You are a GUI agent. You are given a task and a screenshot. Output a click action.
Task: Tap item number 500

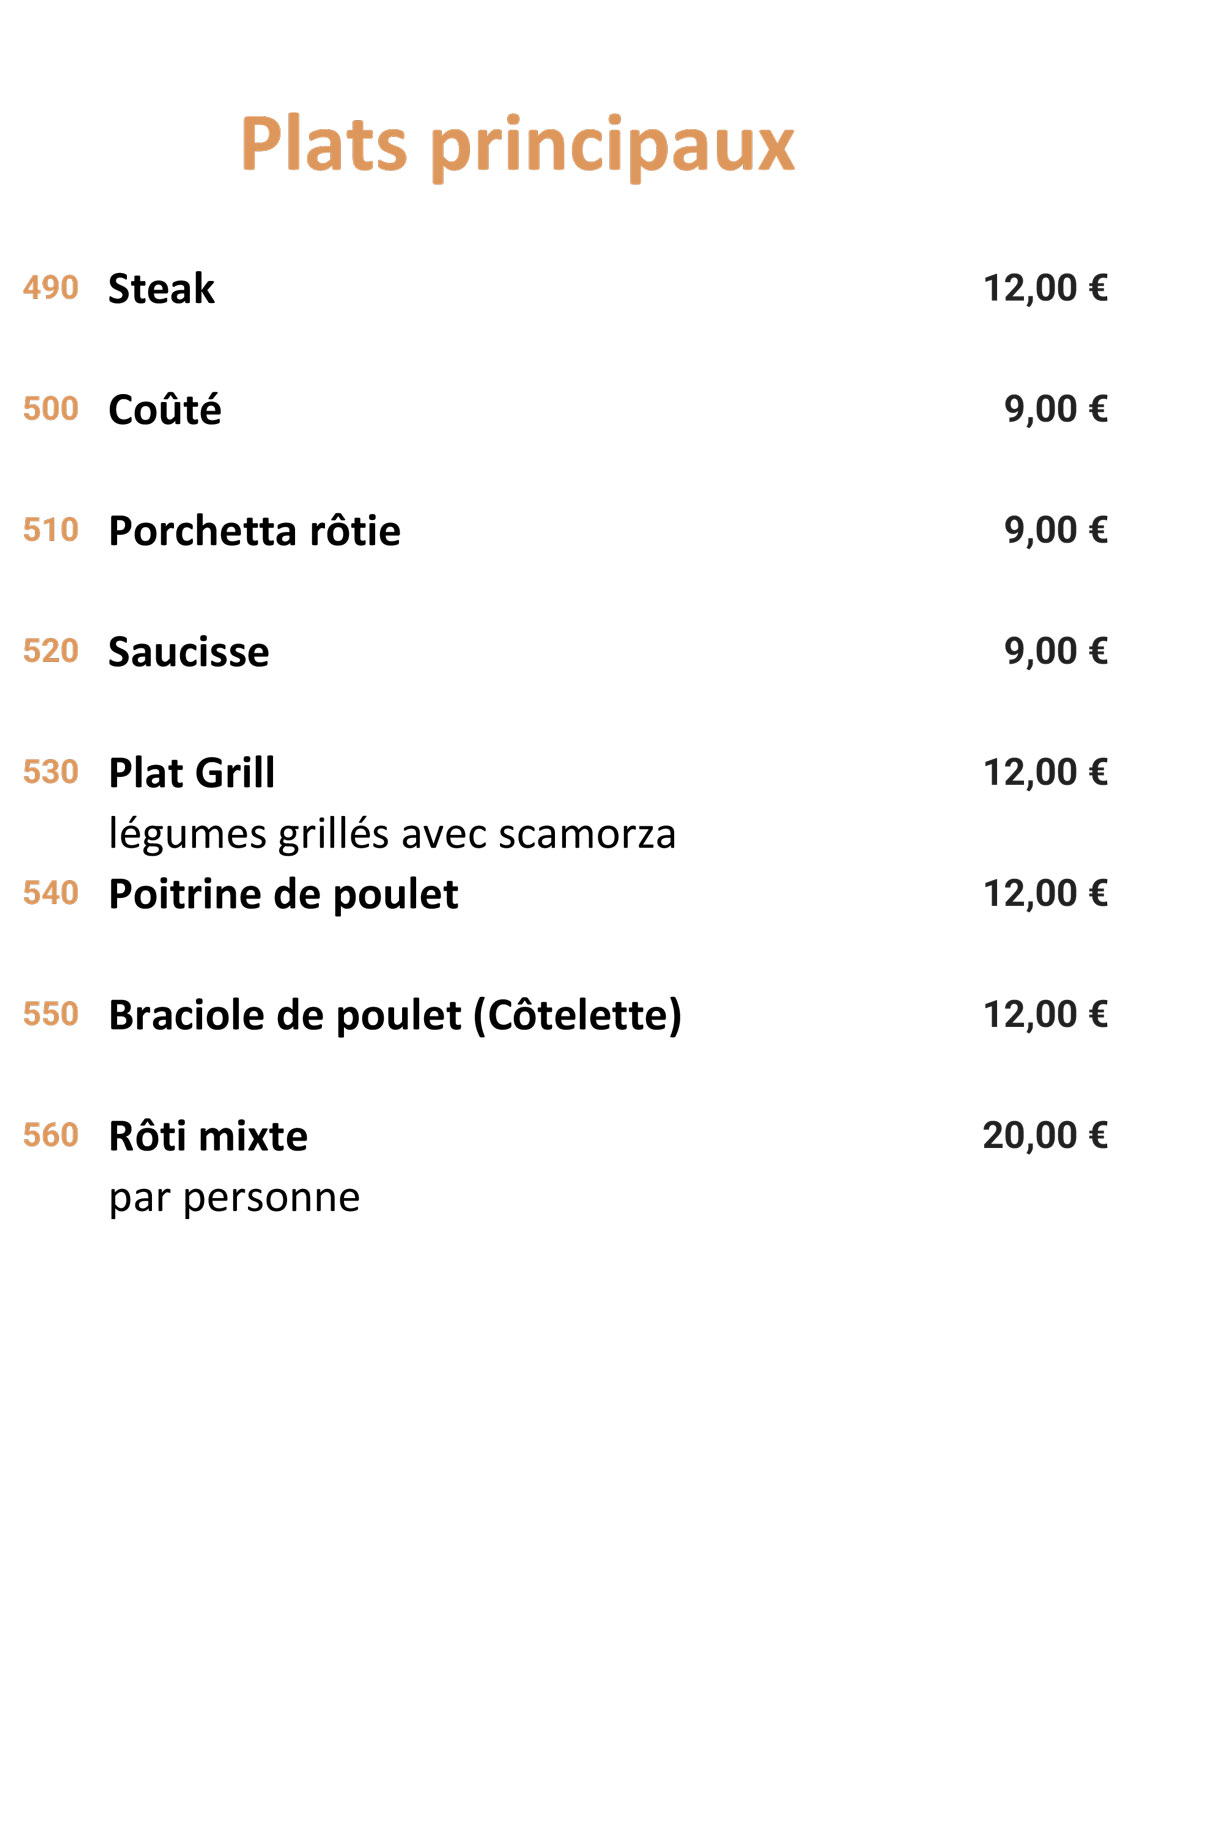point(51,409)
